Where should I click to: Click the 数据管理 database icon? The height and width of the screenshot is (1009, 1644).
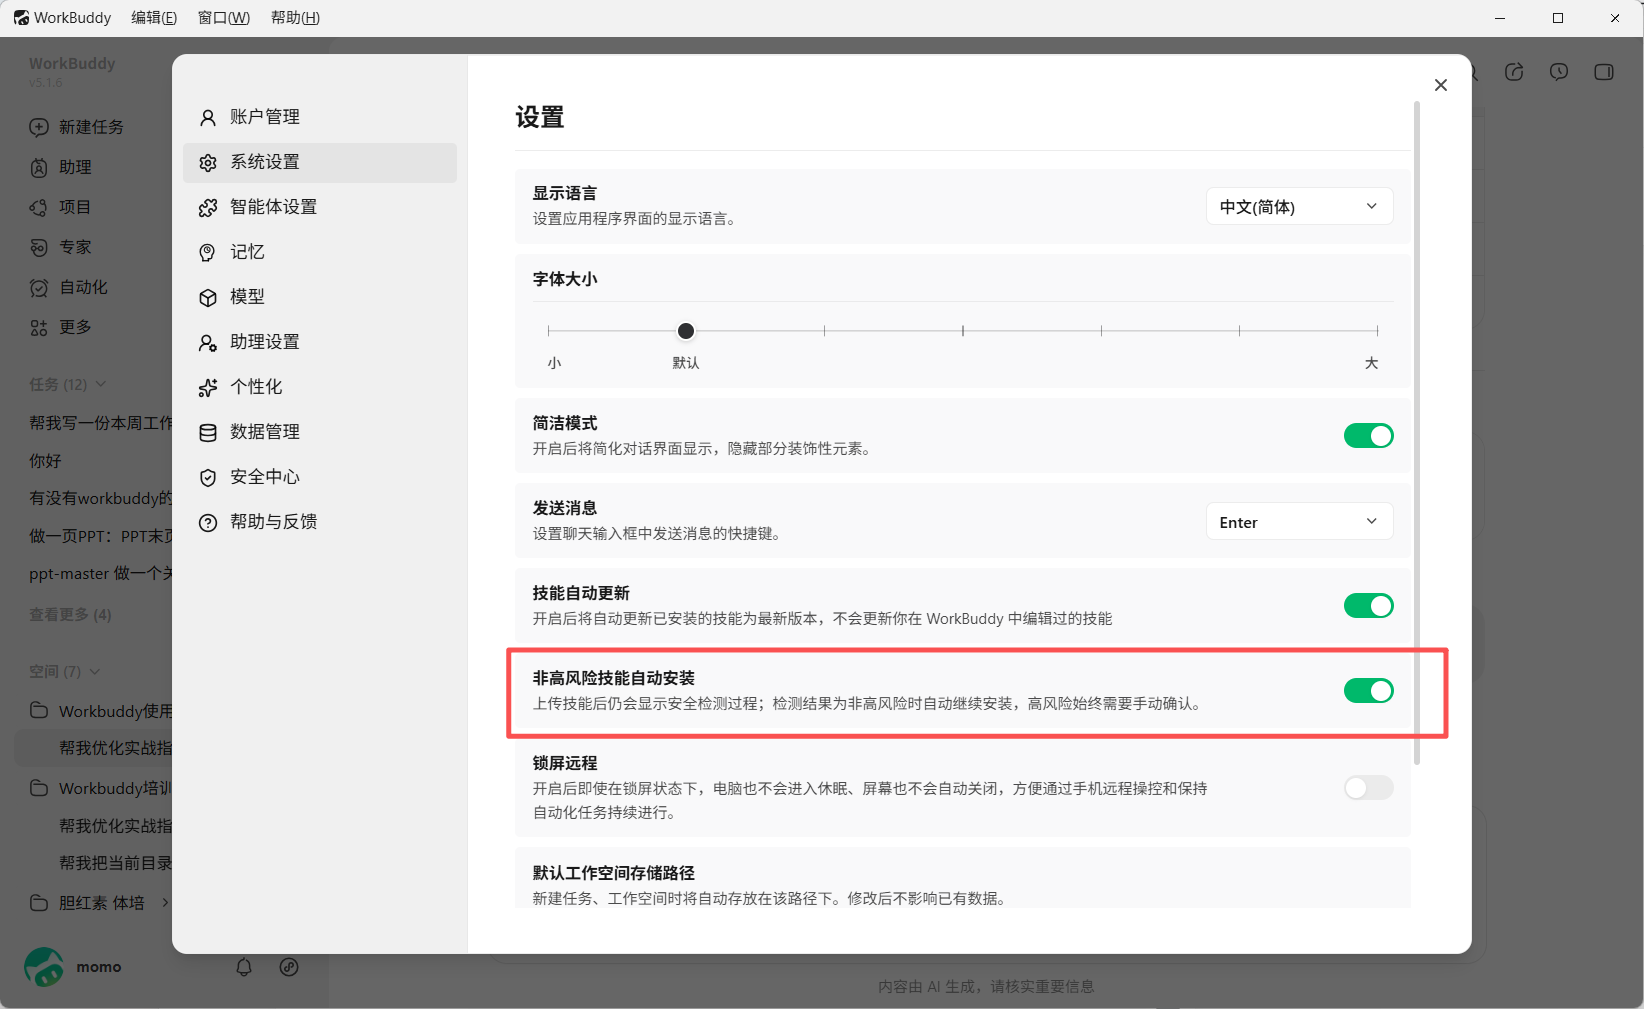pos(208,433)
